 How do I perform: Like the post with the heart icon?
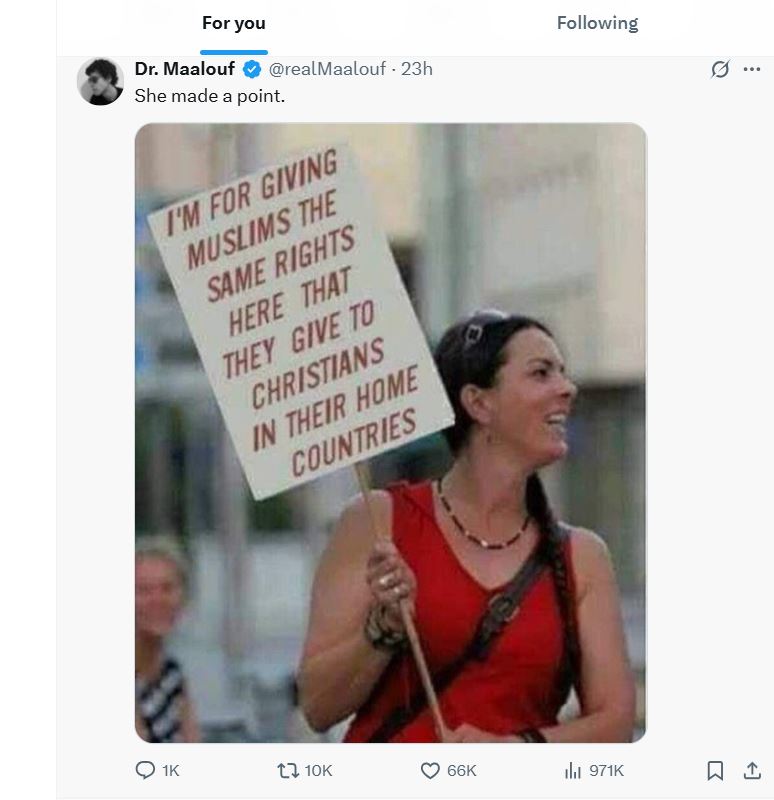click(x=430, y=770)
